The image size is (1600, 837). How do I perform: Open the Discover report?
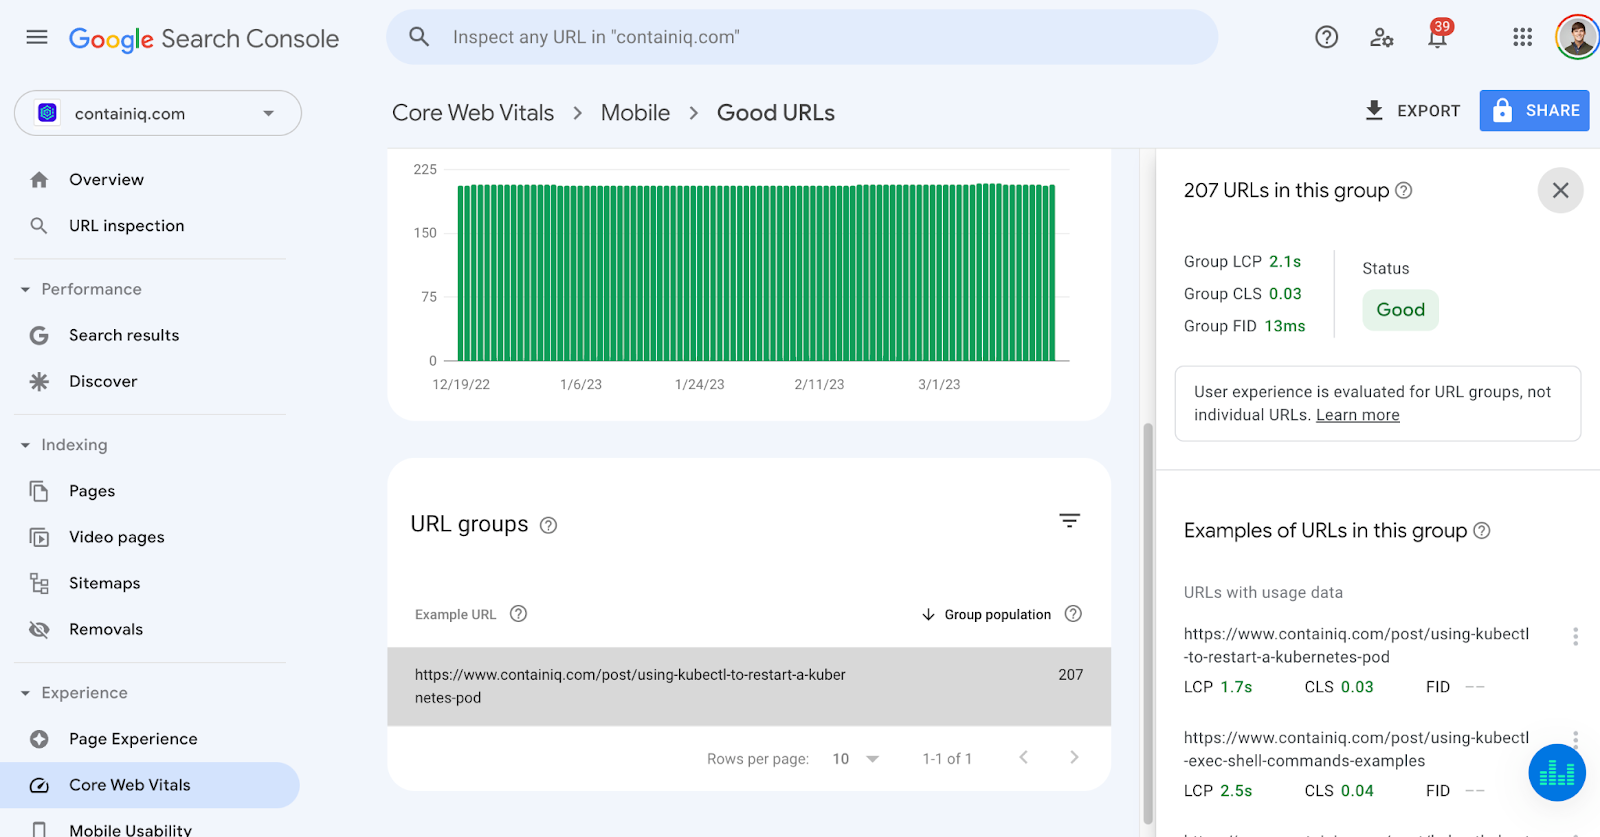tap(103, 382)
